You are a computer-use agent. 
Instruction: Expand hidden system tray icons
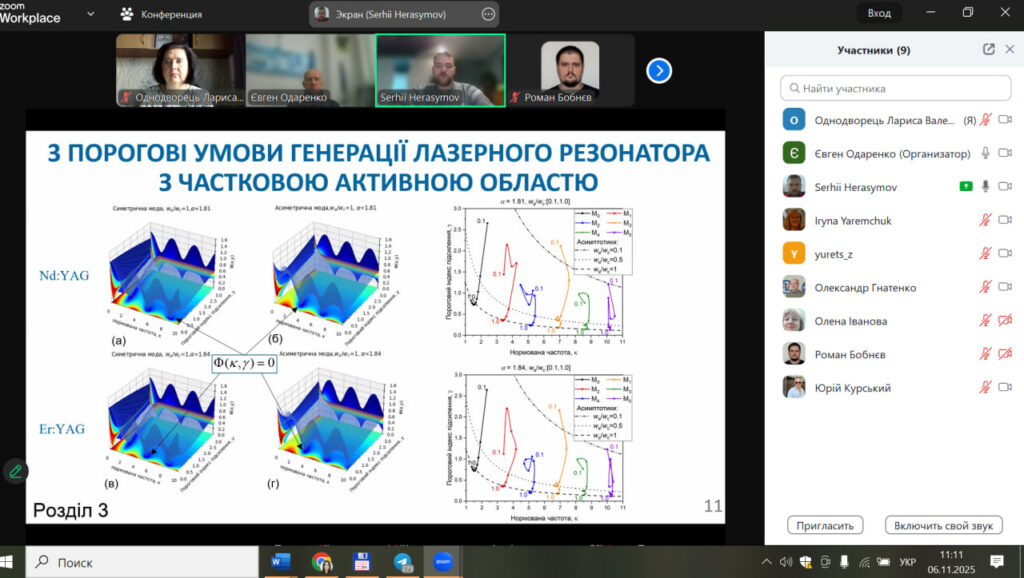(x=766, y=562)
